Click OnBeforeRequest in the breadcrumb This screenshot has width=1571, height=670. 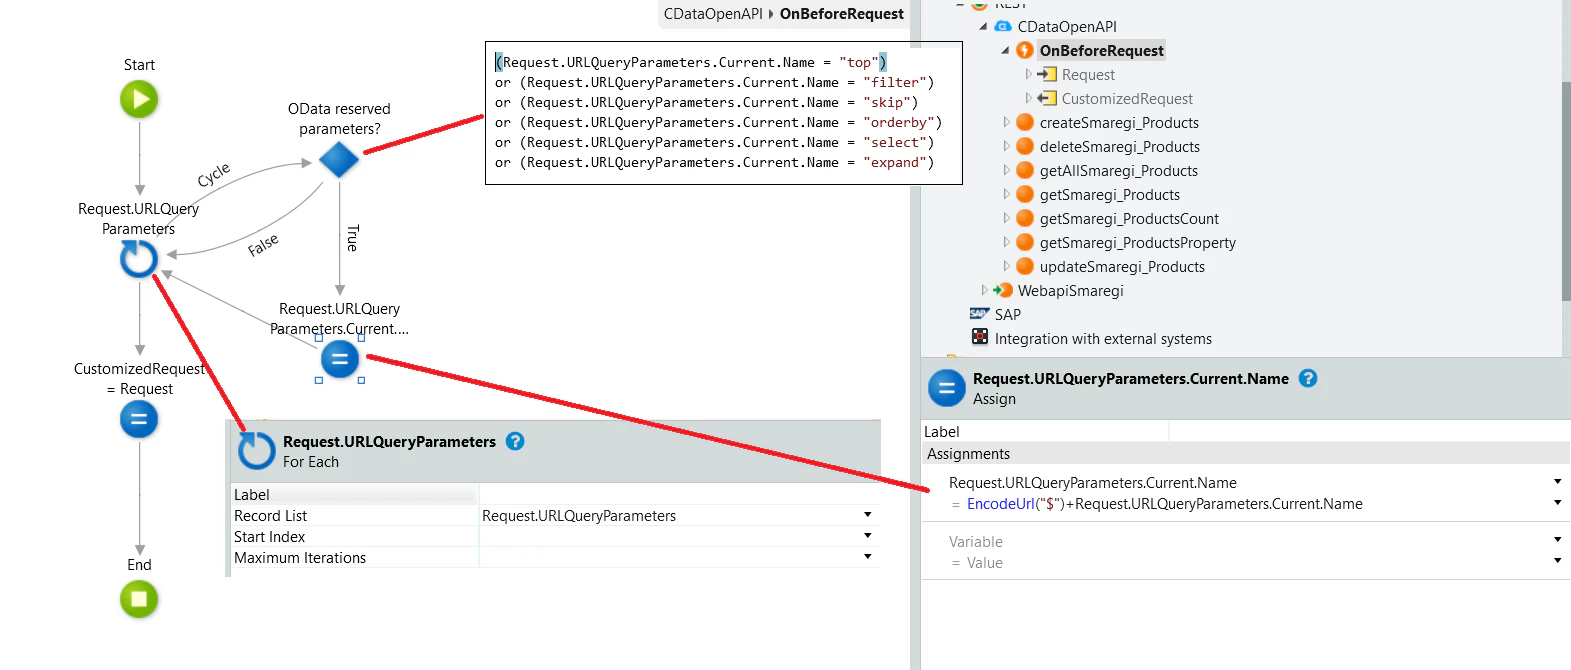click(x=841, y=13)
